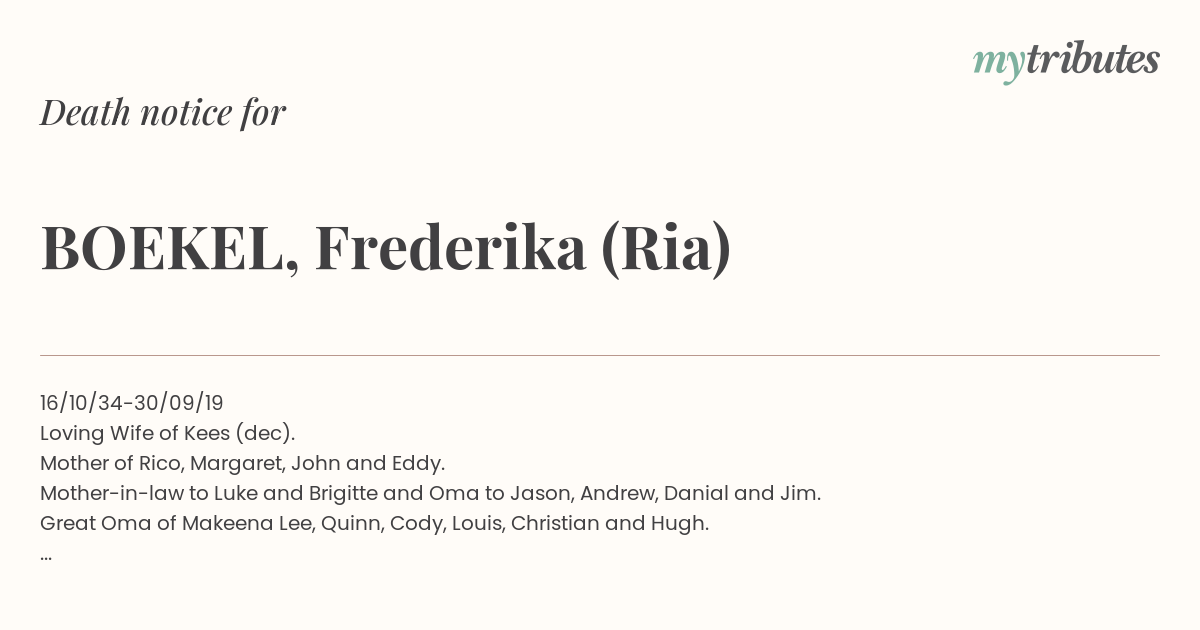Click the name Kees in the notice

pos(208,433)
